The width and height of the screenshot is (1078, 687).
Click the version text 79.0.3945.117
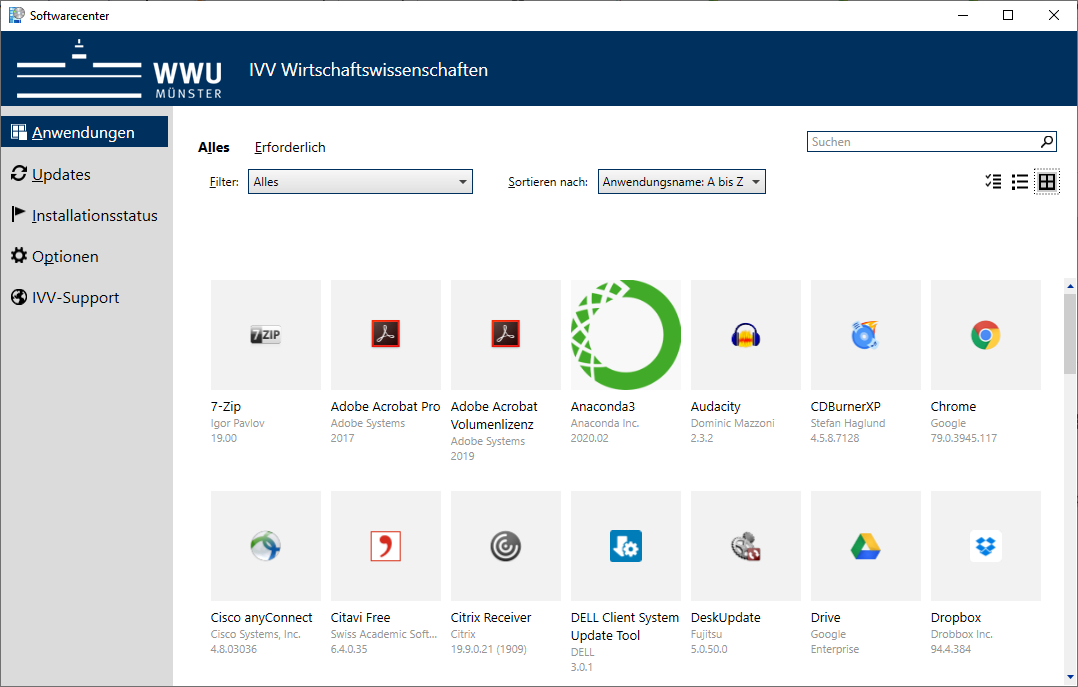[x=963, y=438]
